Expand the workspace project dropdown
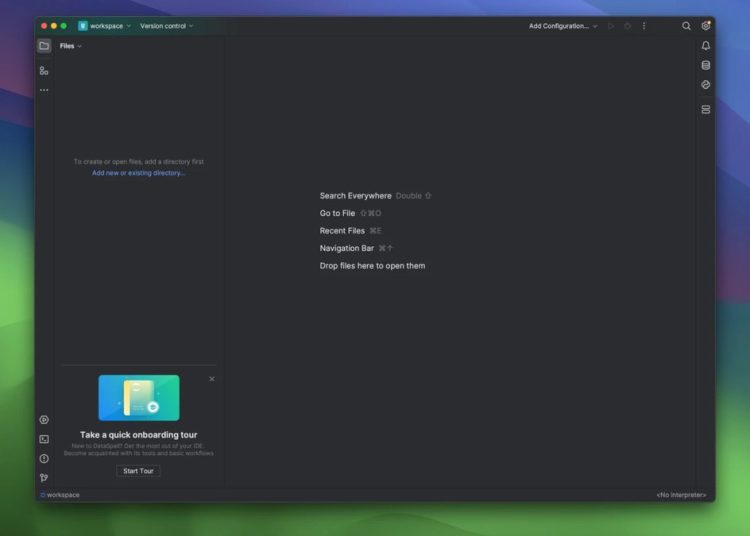750x536 pixels. point(105,26)
